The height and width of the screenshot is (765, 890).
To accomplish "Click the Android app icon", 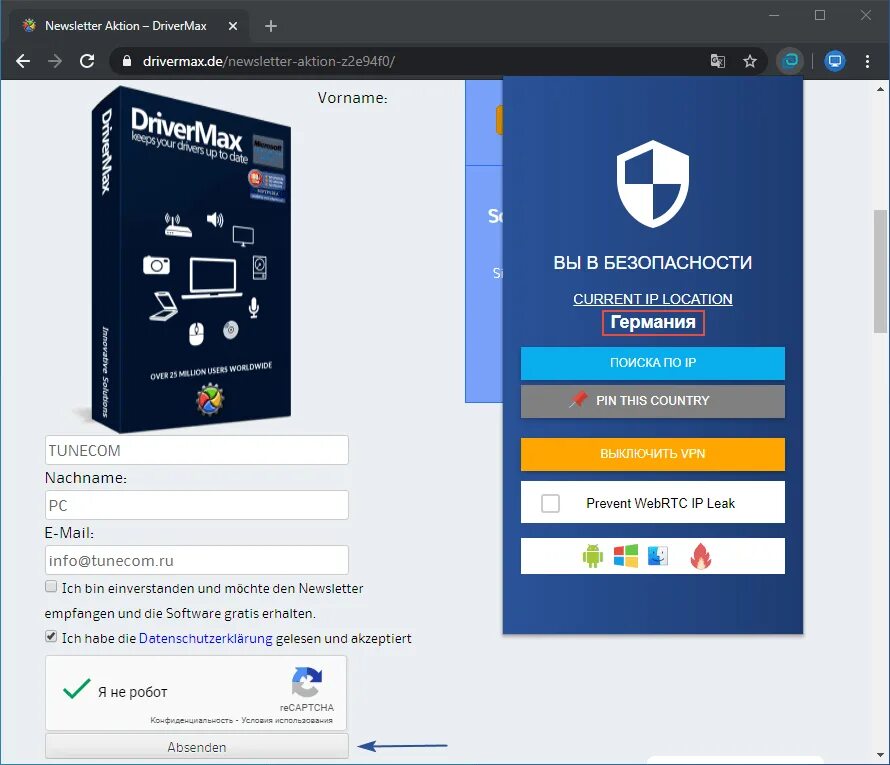I will [593, 556].
